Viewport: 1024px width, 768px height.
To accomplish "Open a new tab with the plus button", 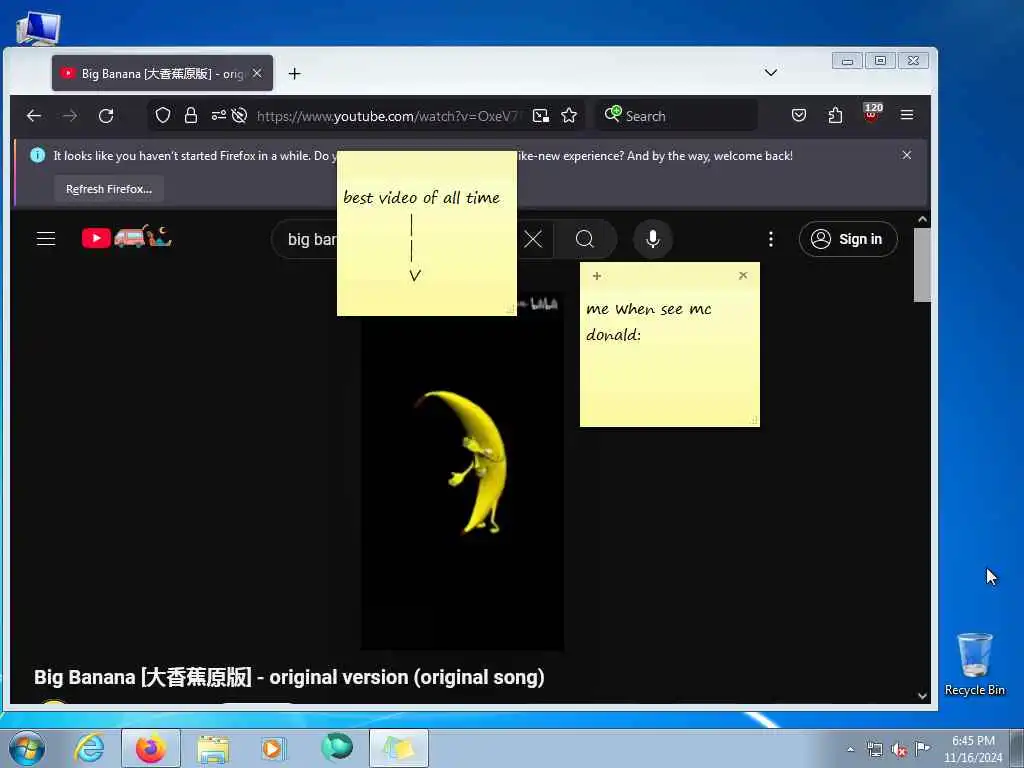I will pyautogui.click(x=295, y=74).
